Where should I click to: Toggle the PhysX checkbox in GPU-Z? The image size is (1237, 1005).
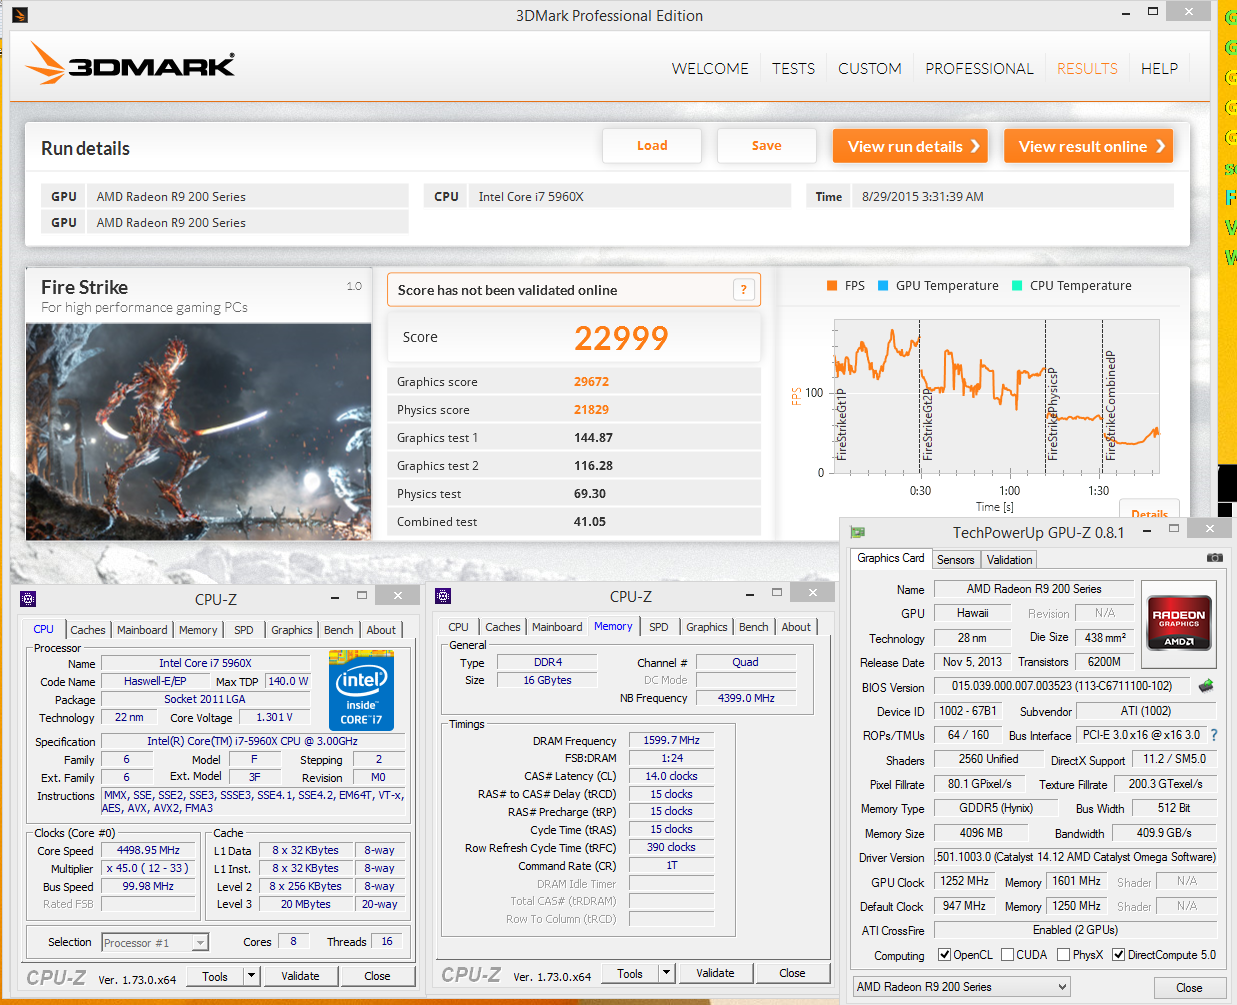(x=1063, y=955)
